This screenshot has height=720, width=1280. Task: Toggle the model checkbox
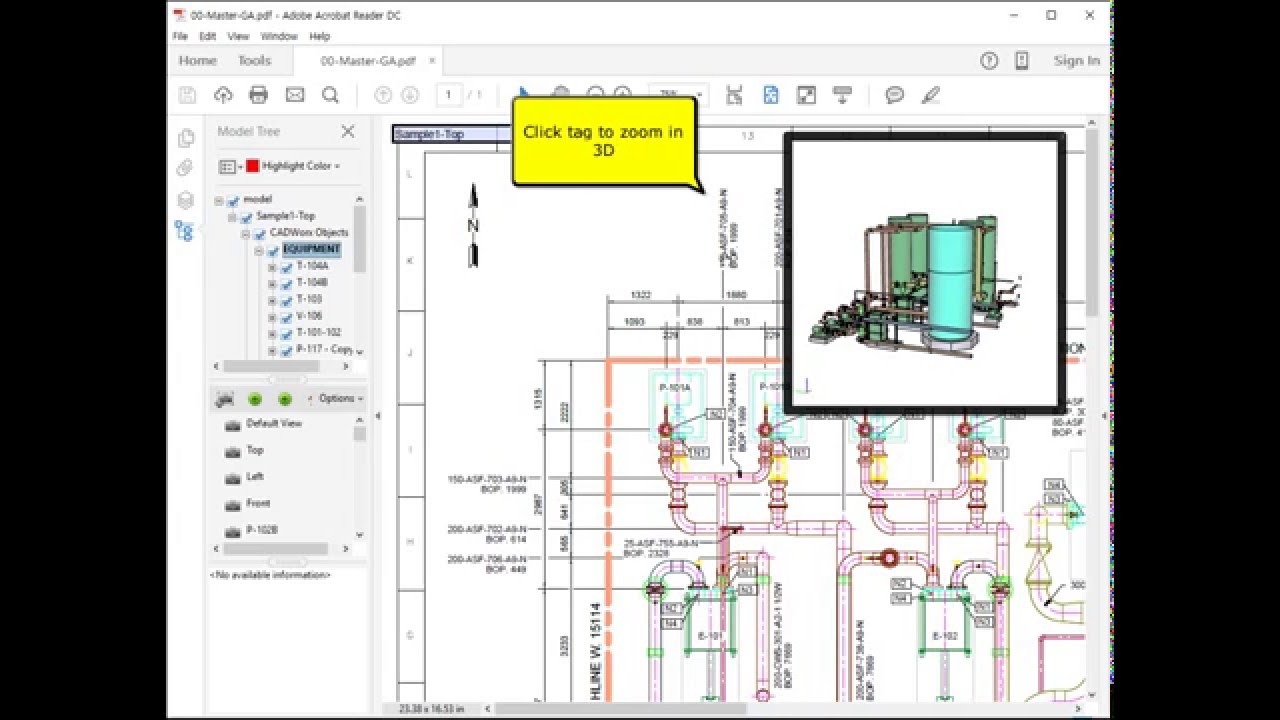point(233,200)
